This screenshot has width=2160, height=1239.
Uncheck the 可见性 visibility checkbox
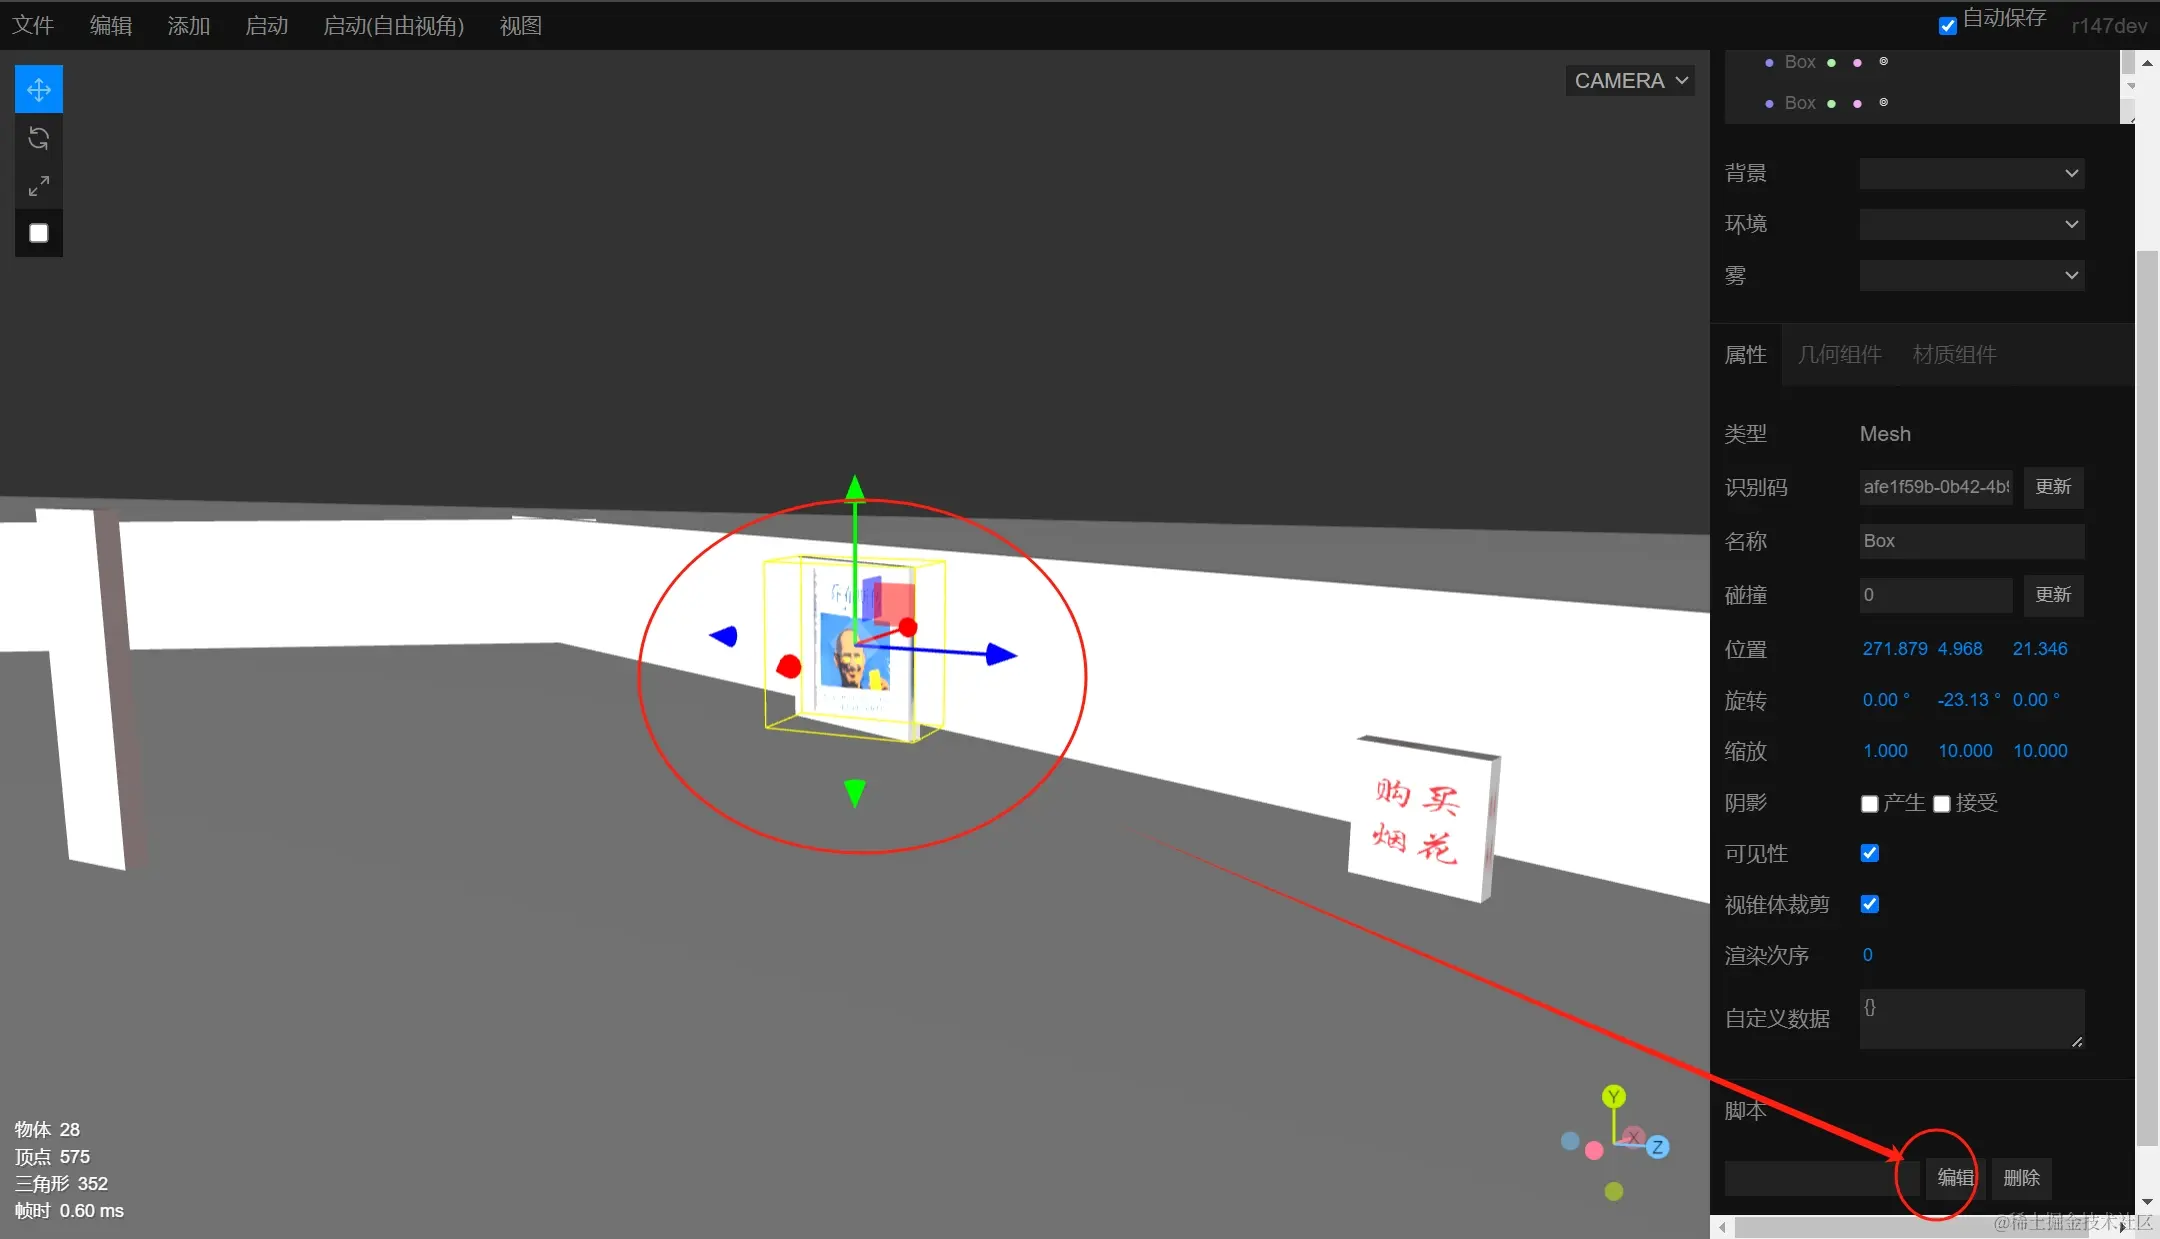coord(1869,853)
